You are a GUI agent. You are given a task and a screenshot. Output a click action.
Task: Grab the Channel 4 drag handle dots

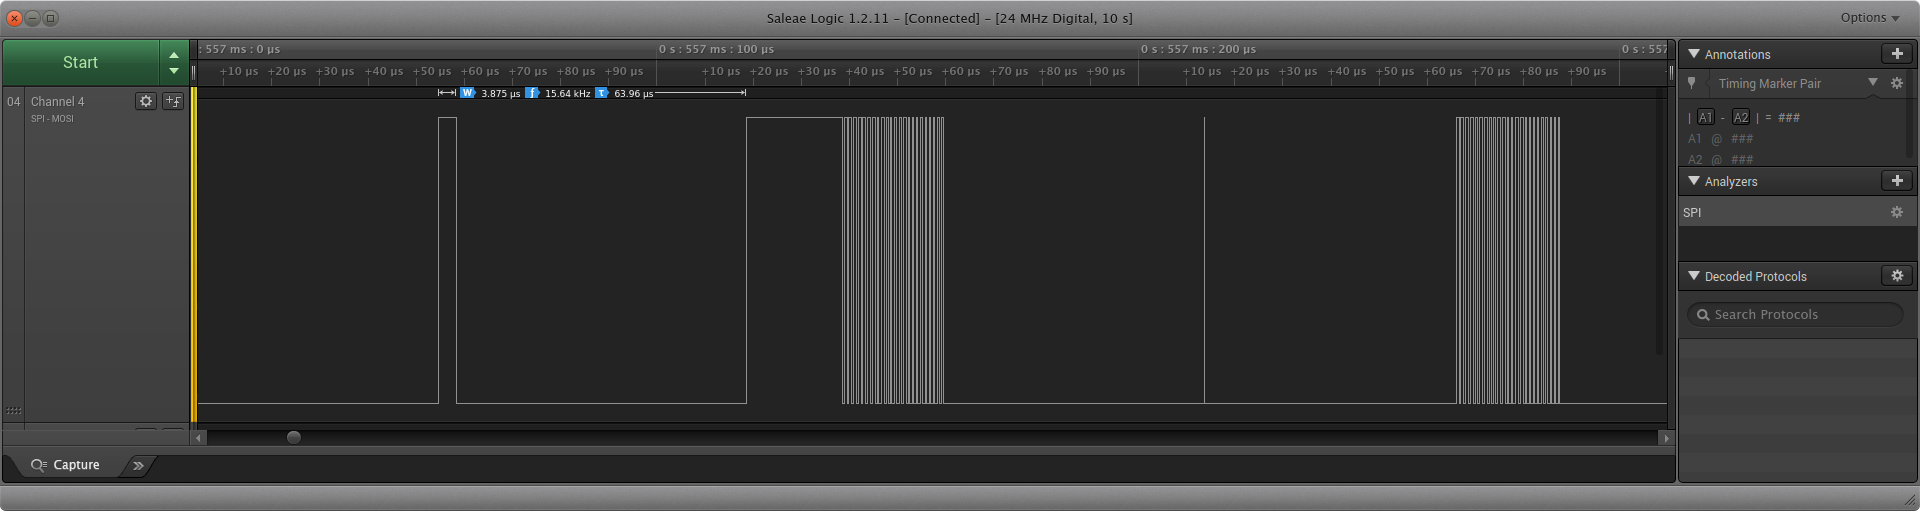(x=14, y=411)
